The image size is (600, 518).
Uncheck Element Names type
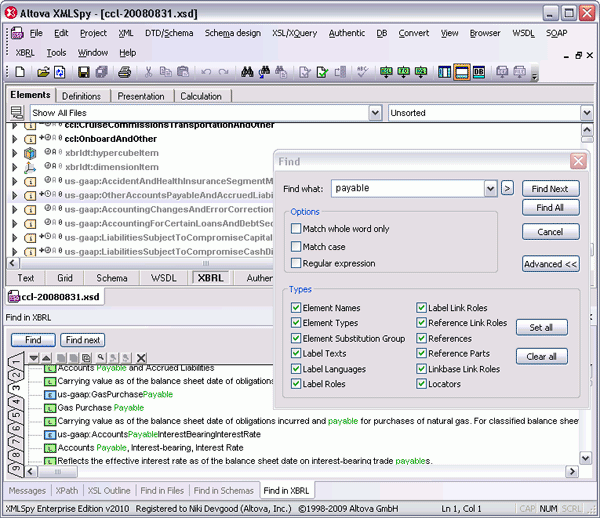[296, 308]
